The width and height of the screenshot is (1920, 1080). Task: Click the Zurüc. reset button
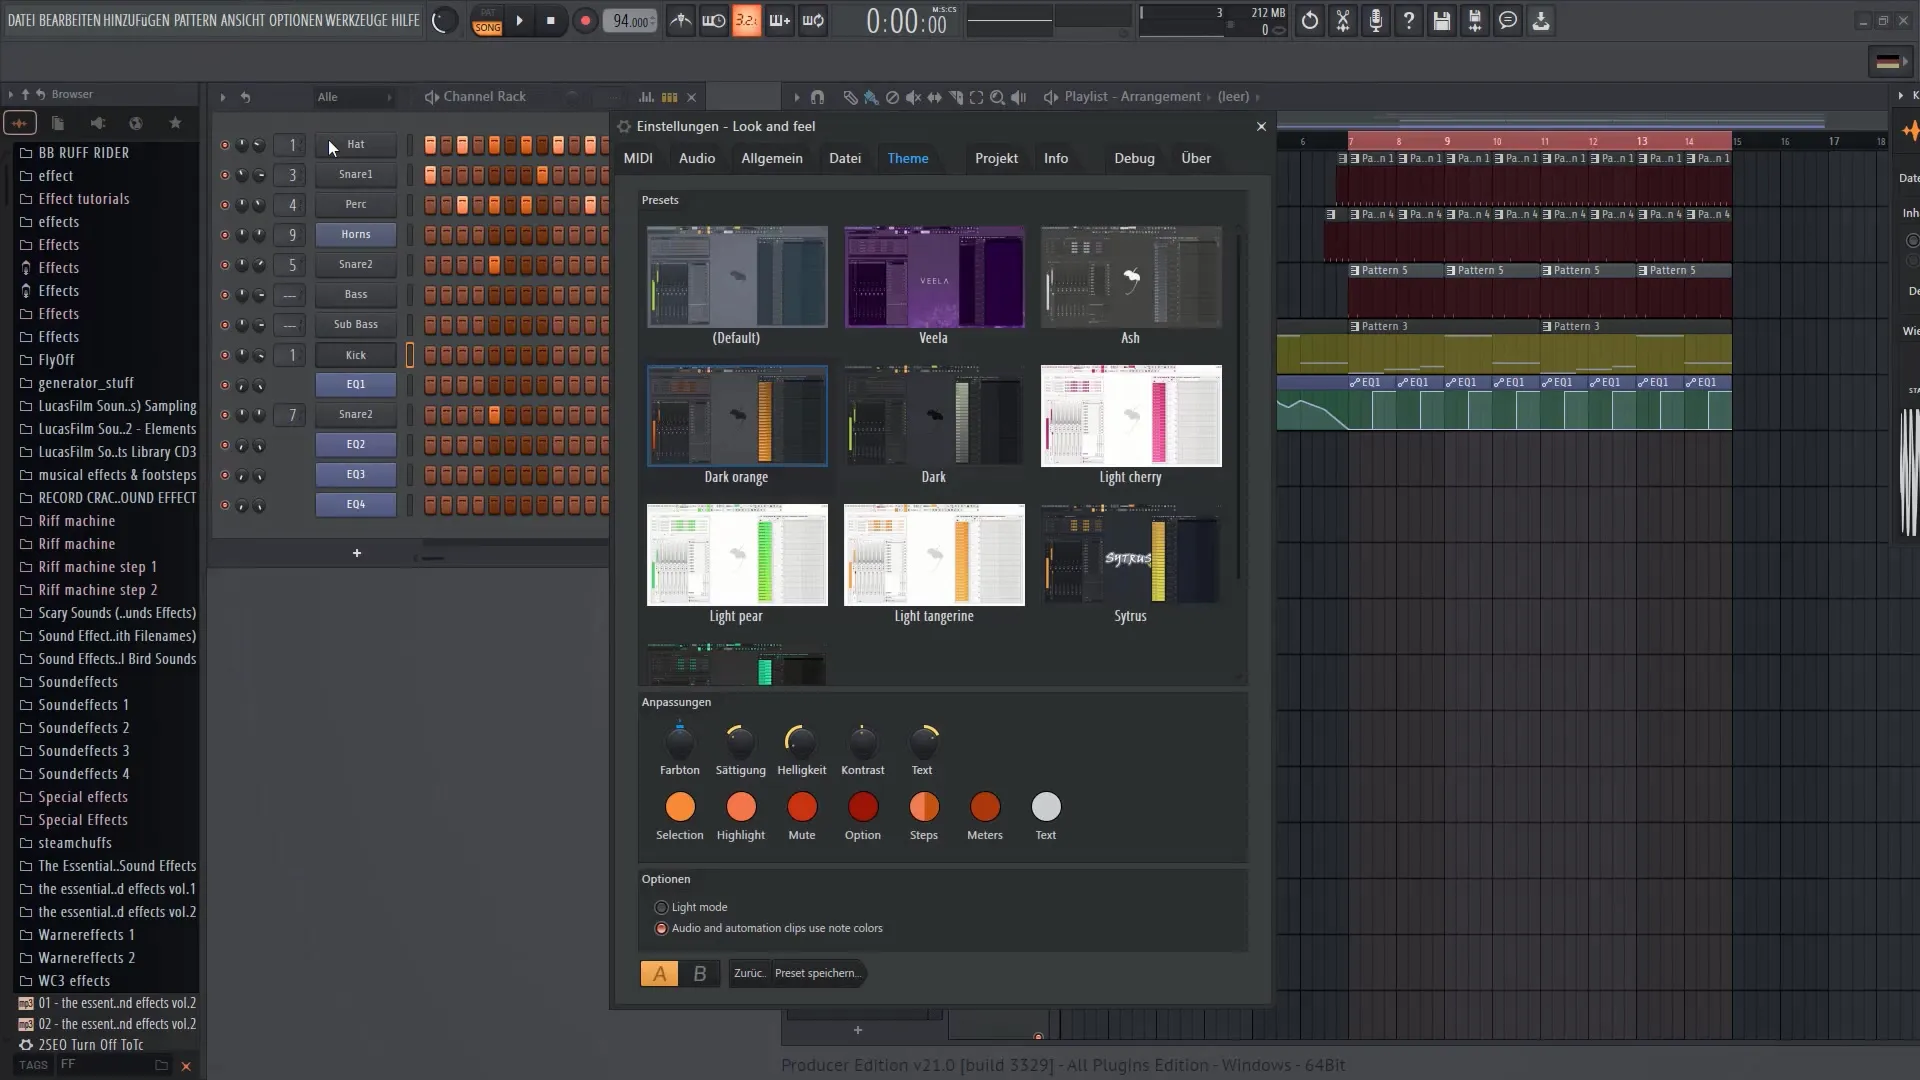click(749, 973)
